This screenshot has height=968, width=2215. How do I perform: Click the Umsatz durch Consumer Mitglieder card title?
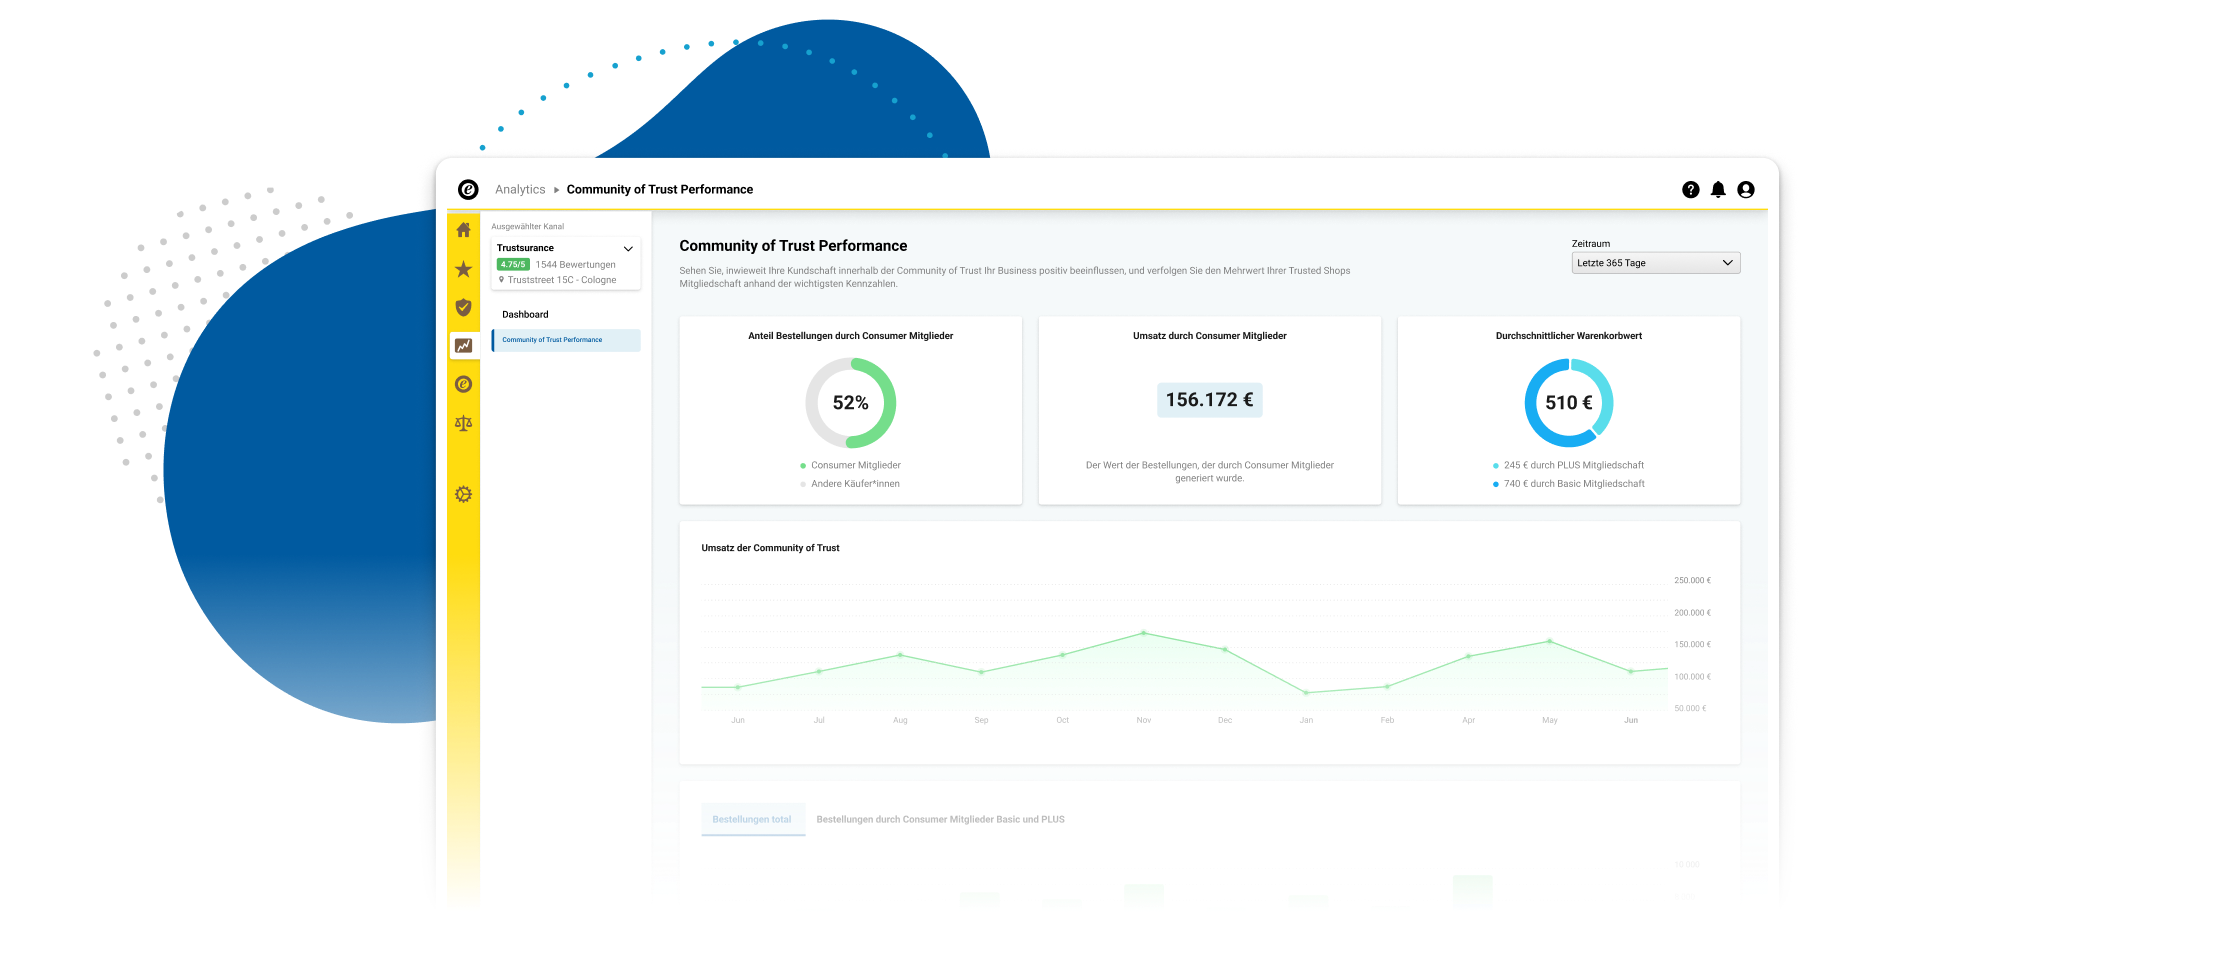1209,336
